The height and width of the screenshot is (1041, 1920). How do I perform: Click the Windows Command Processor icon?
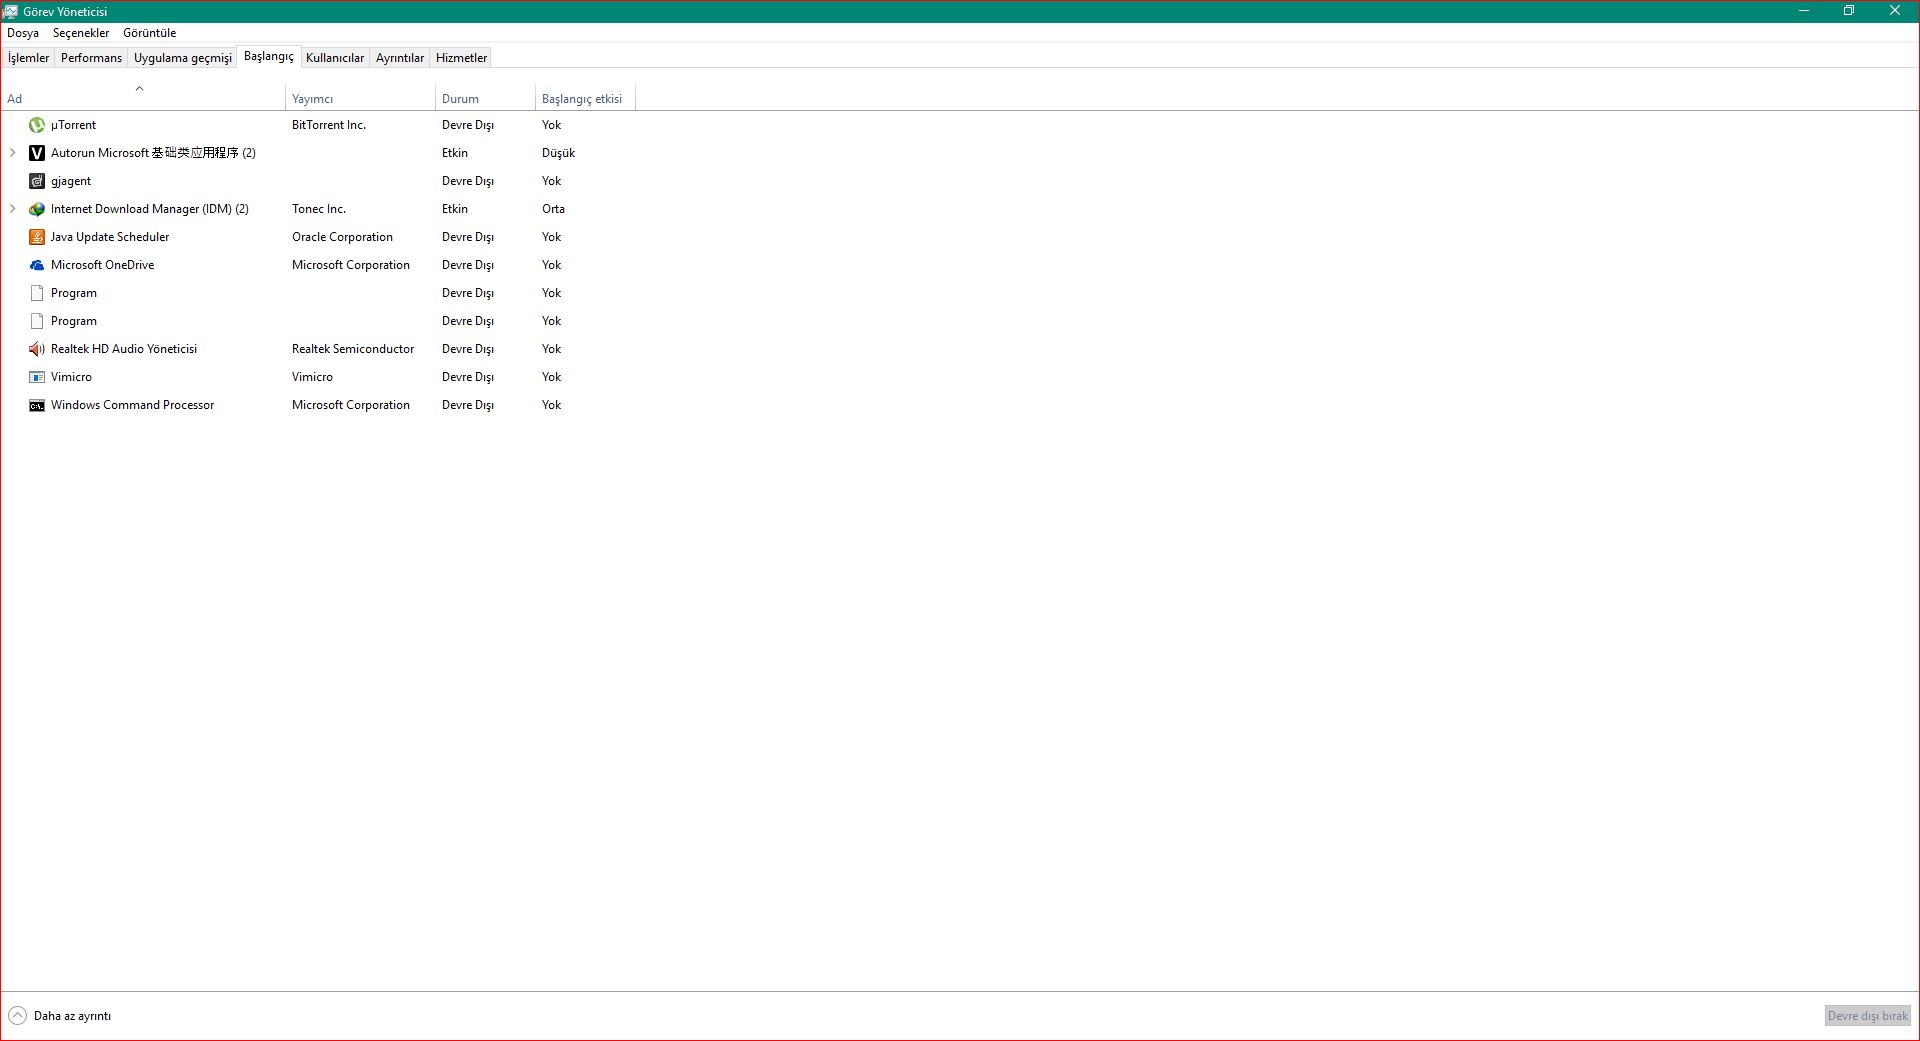pos(37,405)
